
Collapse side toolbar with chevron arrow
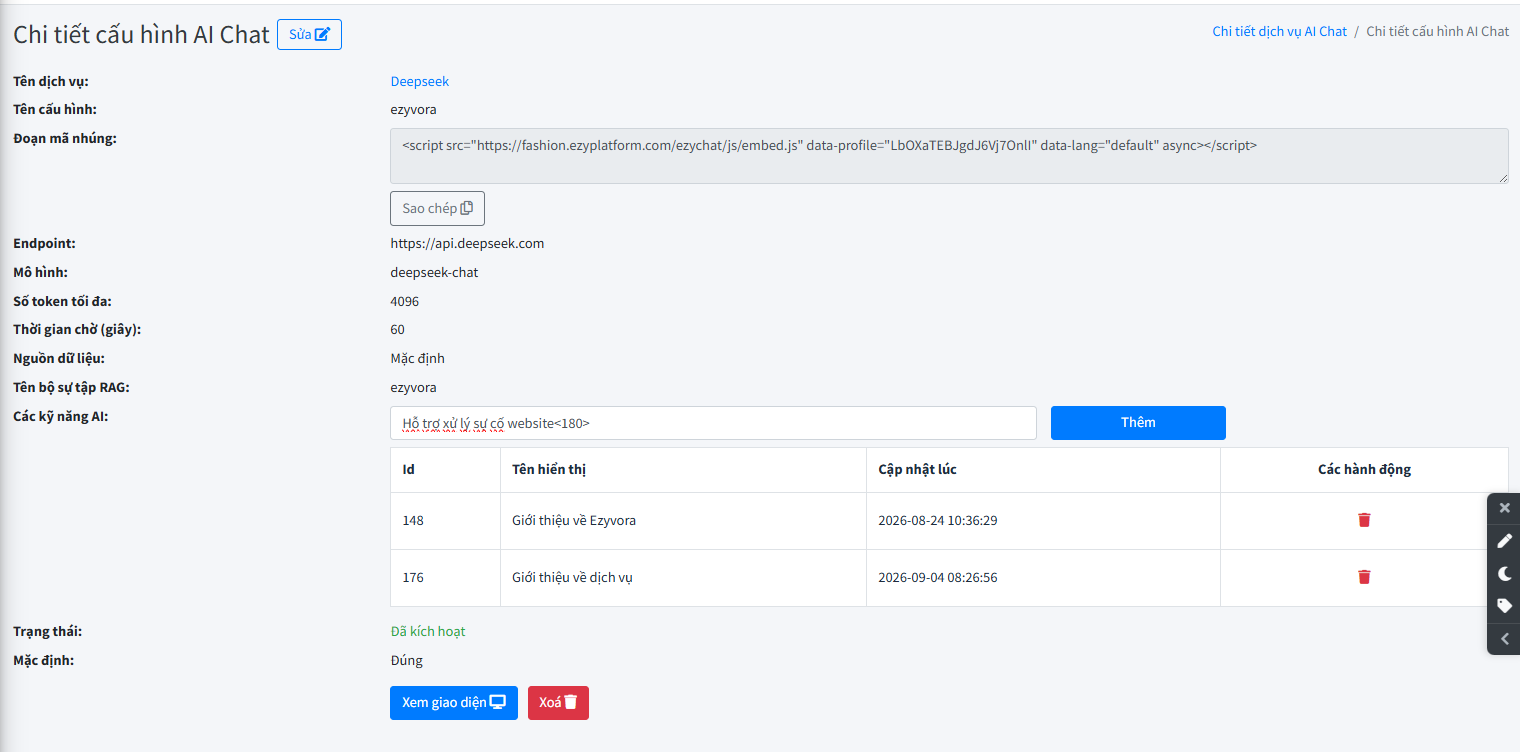coord(1504,639)
